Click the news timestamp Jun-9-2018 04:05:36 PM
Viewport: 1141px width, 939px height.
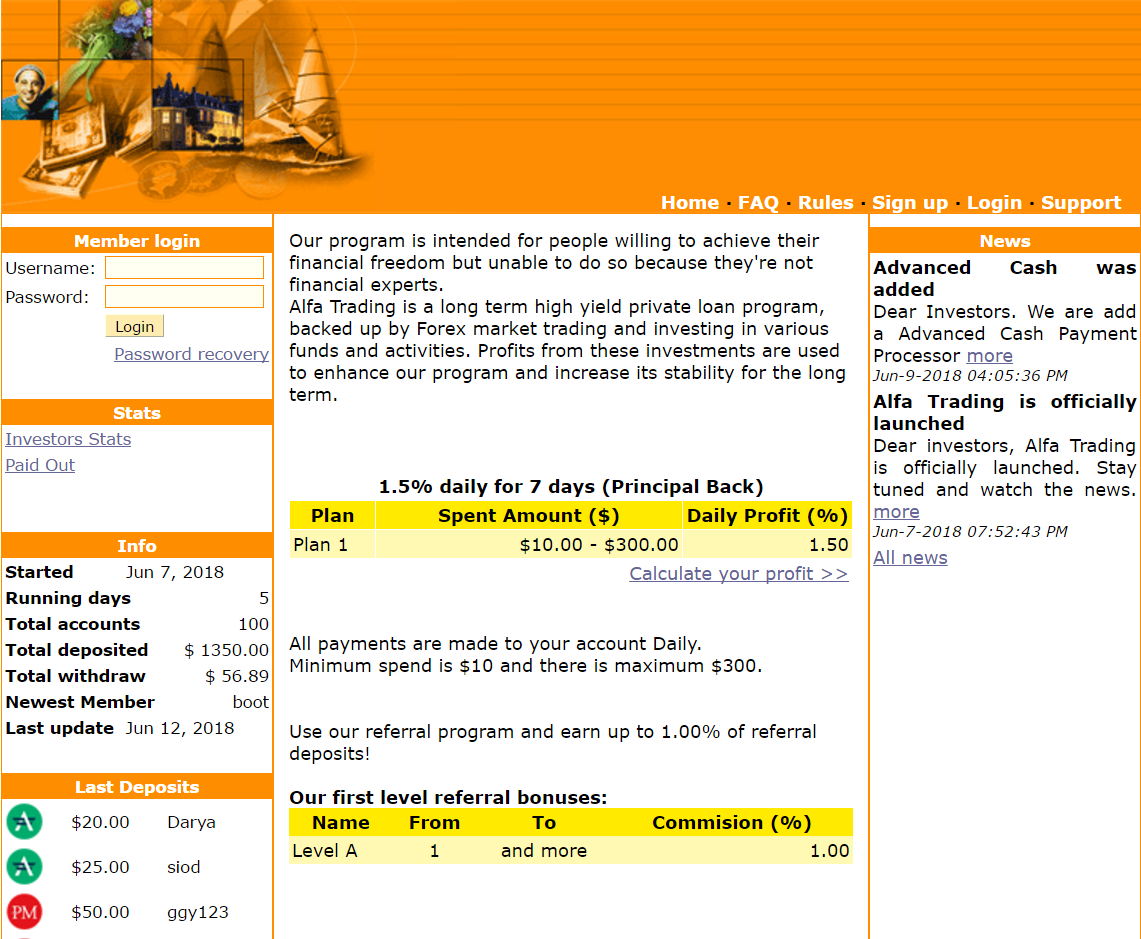pos(970,376)
